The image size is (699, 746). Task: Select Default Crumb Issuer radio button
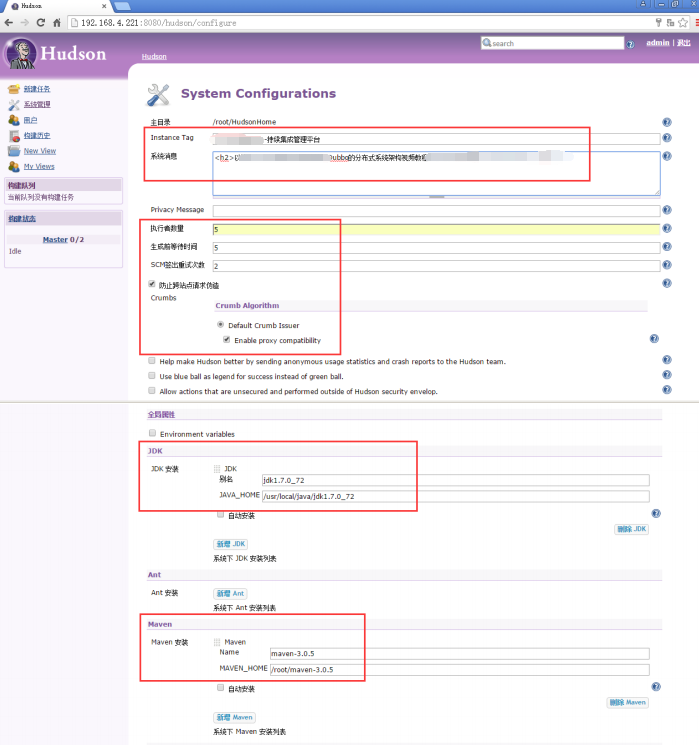220,324
